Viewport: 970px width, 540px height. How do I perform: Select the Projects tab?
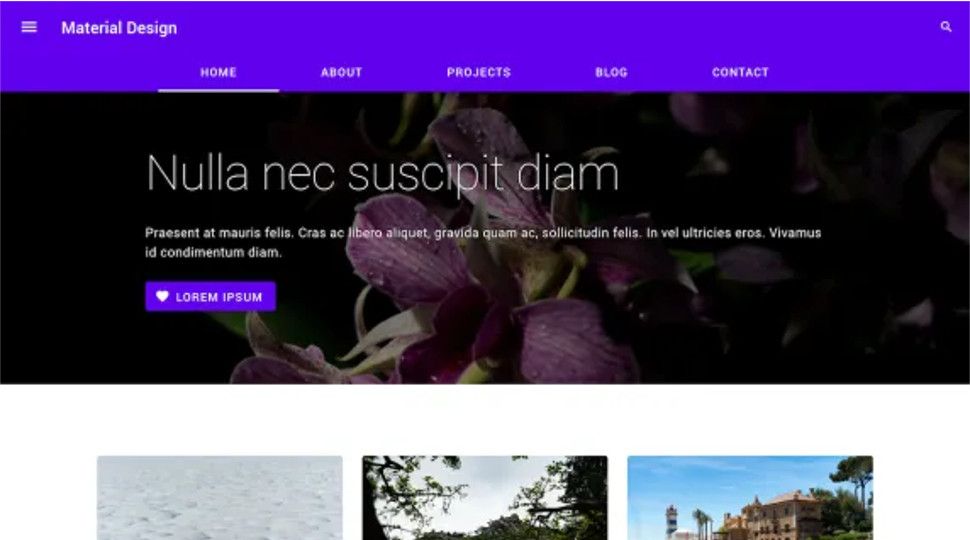[479, 72]
